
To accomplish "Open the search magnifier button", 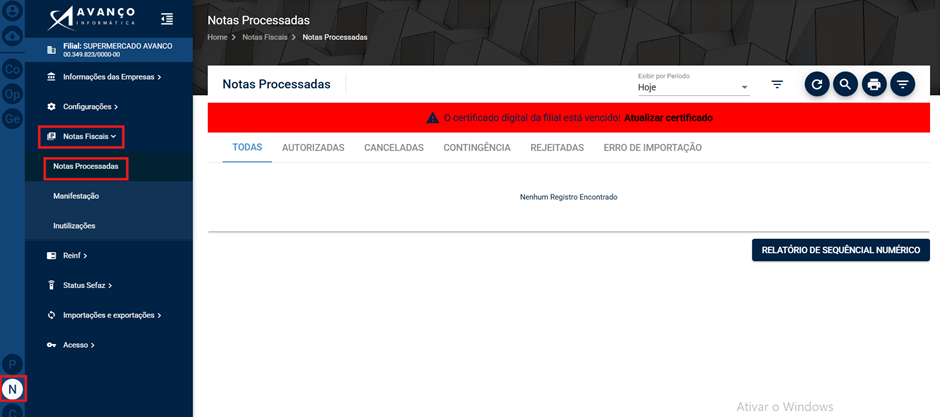I will [845, 84].
